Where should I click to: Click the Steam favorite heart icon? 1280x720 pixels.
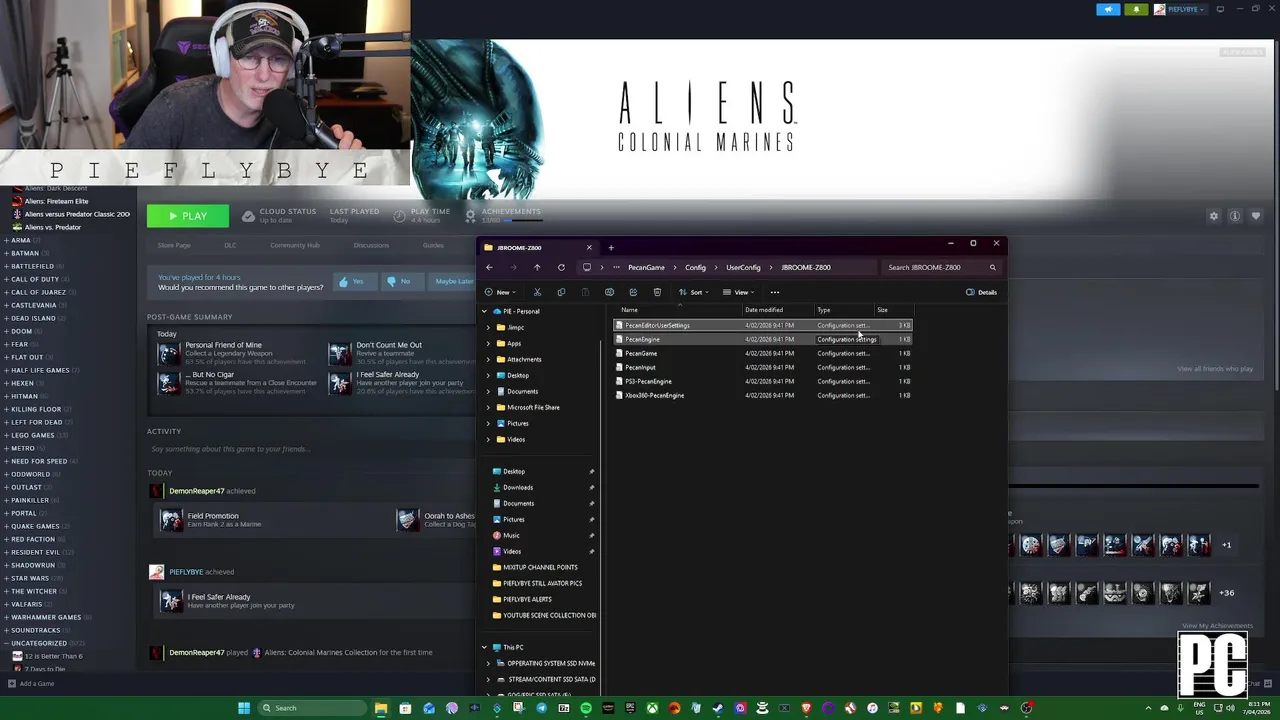(1256, 216)
